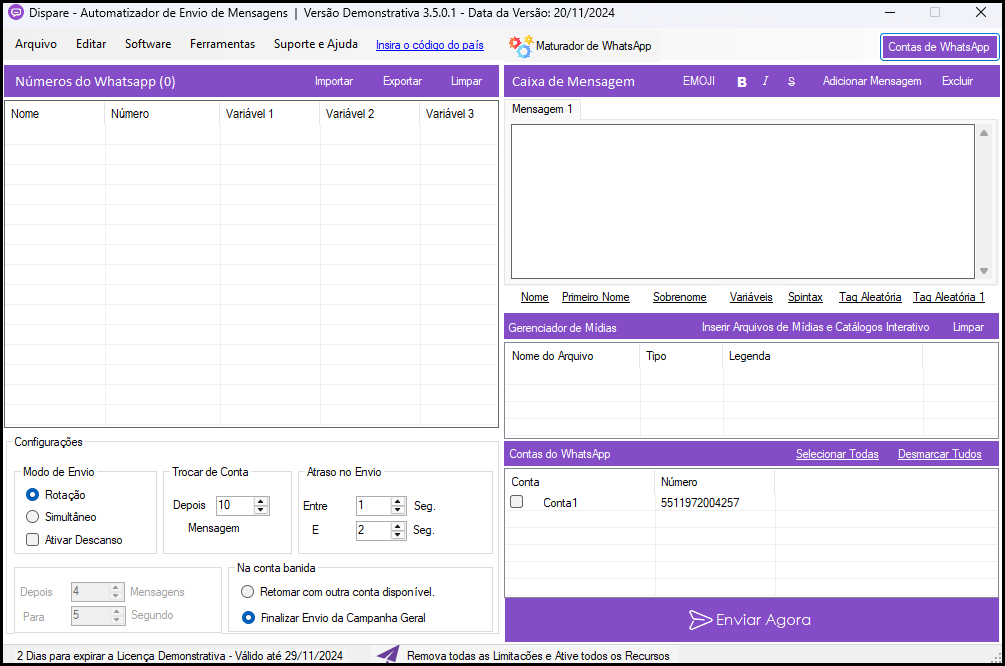Insert Primeiro Nome variable link
Image resolution: width=1005 pixels, height=666 pixels.
point(595,297)
